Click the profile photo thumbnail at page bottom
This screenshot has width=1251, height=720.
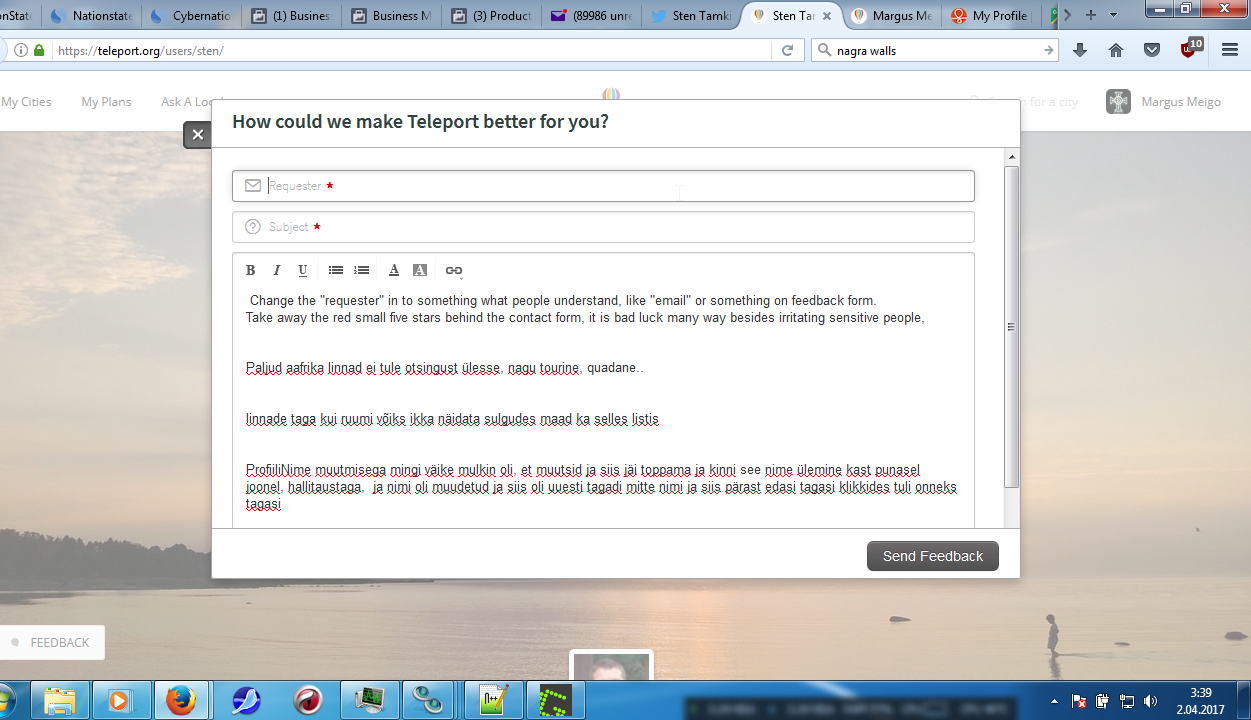[x=611, y=667]
